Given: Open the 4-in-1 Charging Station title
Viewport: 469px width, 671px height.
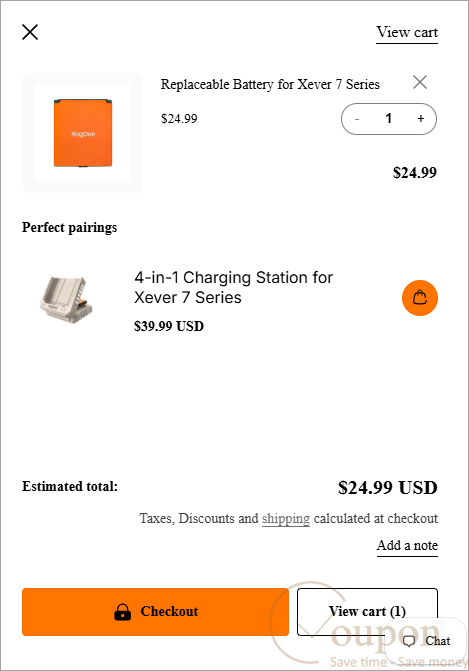Looking at the screenshot, I should pyautogui.click(x=234, y=287).
